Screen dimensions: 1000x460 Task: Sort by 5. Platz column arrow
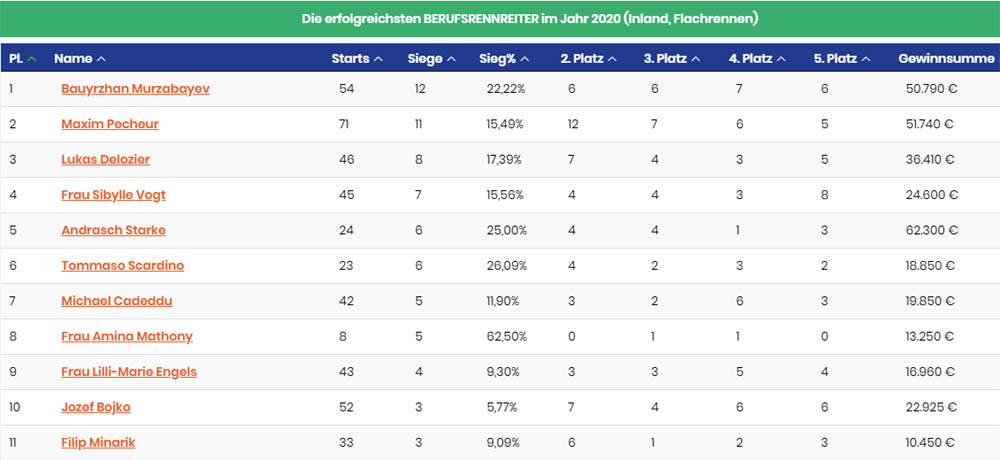[x=866, y=59]
